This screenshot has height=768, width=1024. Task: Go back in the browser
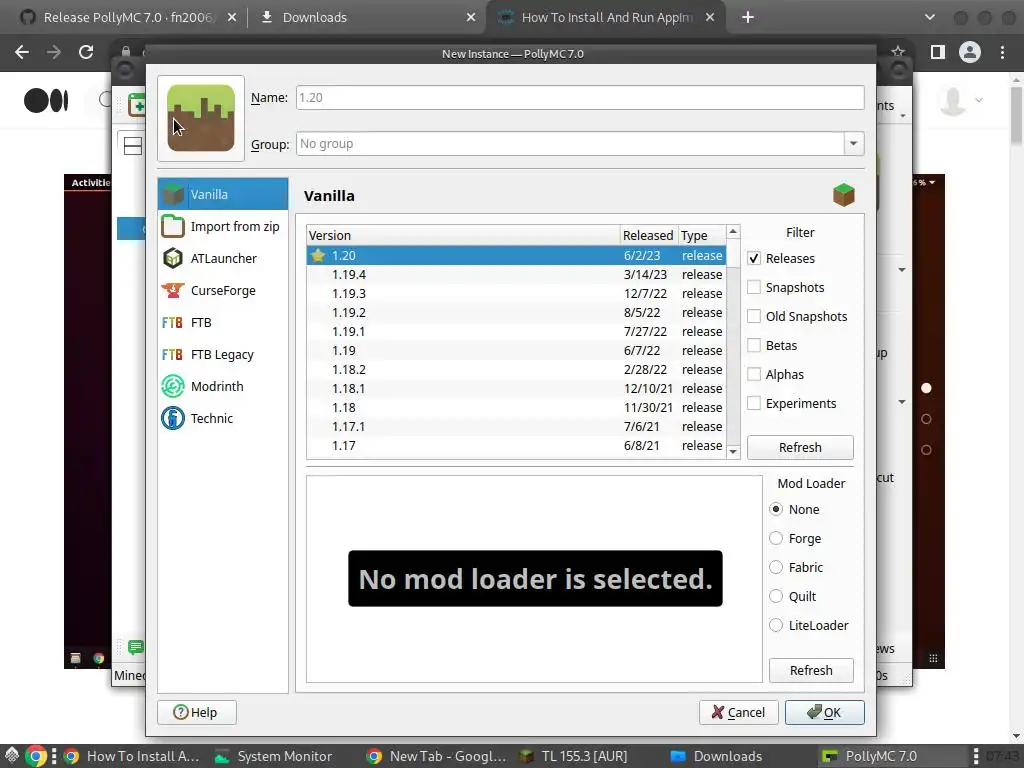point(22,52)
